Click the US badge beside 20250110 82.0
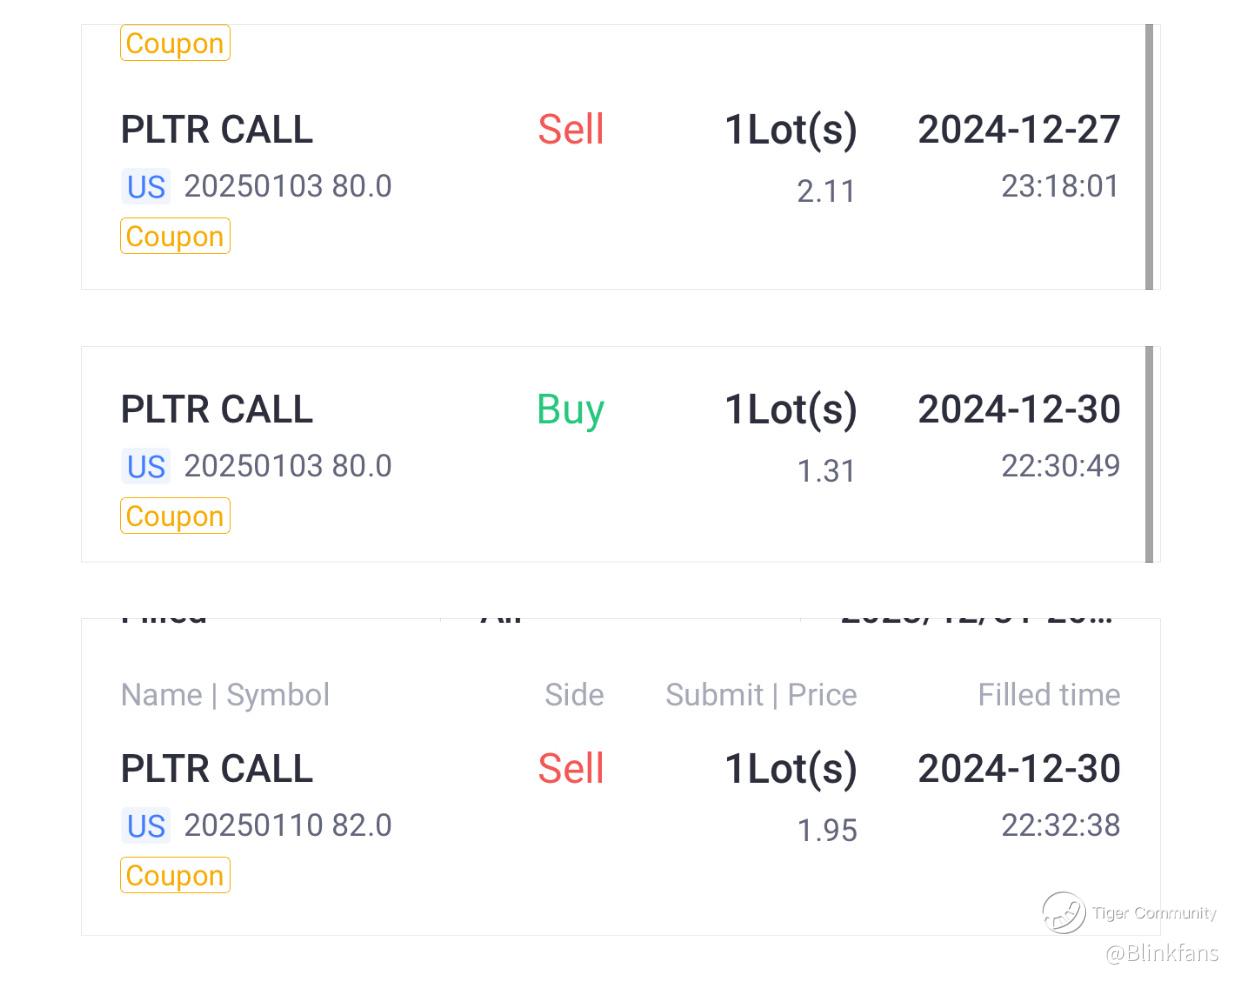1242x981 pixels. click(146, 826)
